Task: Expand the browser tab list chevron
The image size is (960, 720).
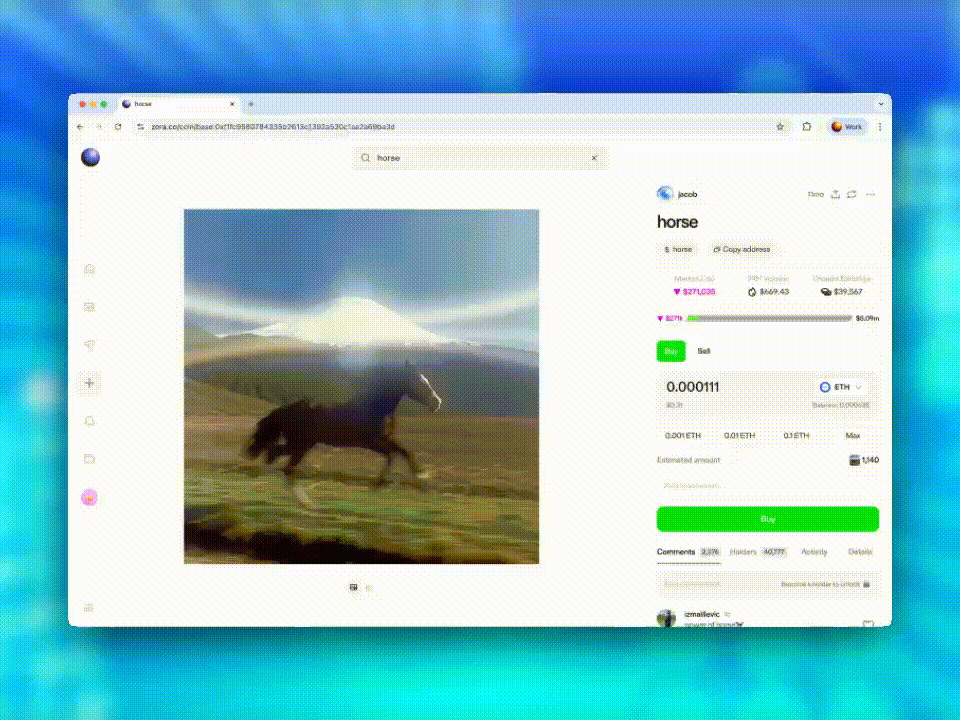Action: [881, 104]
